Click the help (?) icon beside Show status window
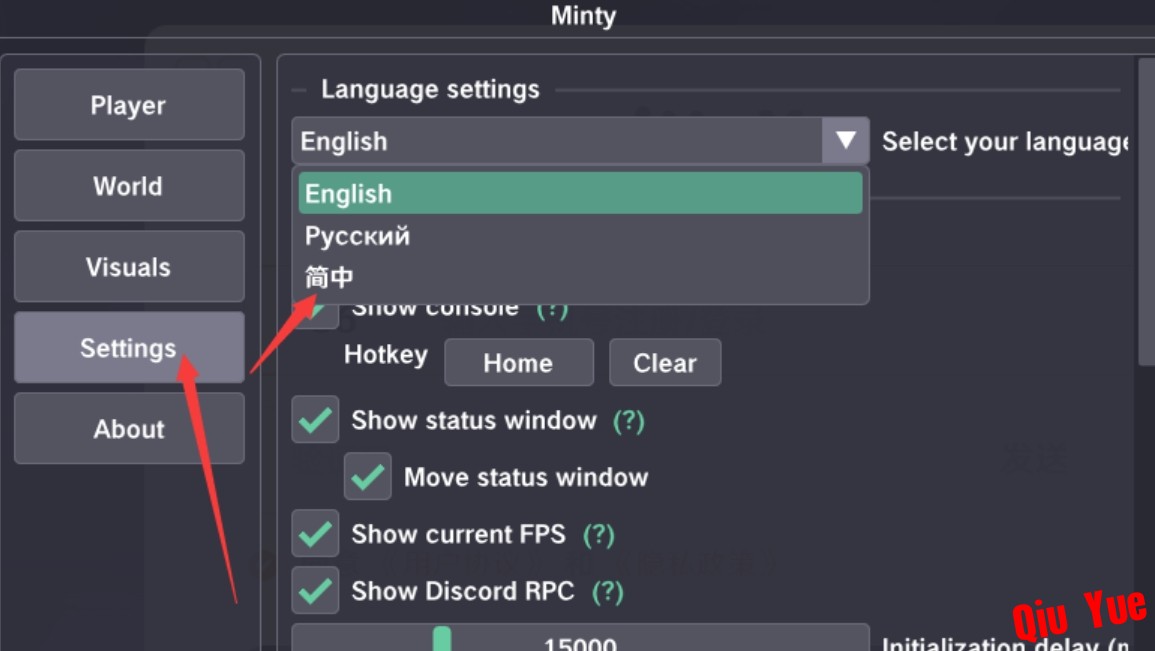This screenshot has width=1155, height=651. [628, 420]
